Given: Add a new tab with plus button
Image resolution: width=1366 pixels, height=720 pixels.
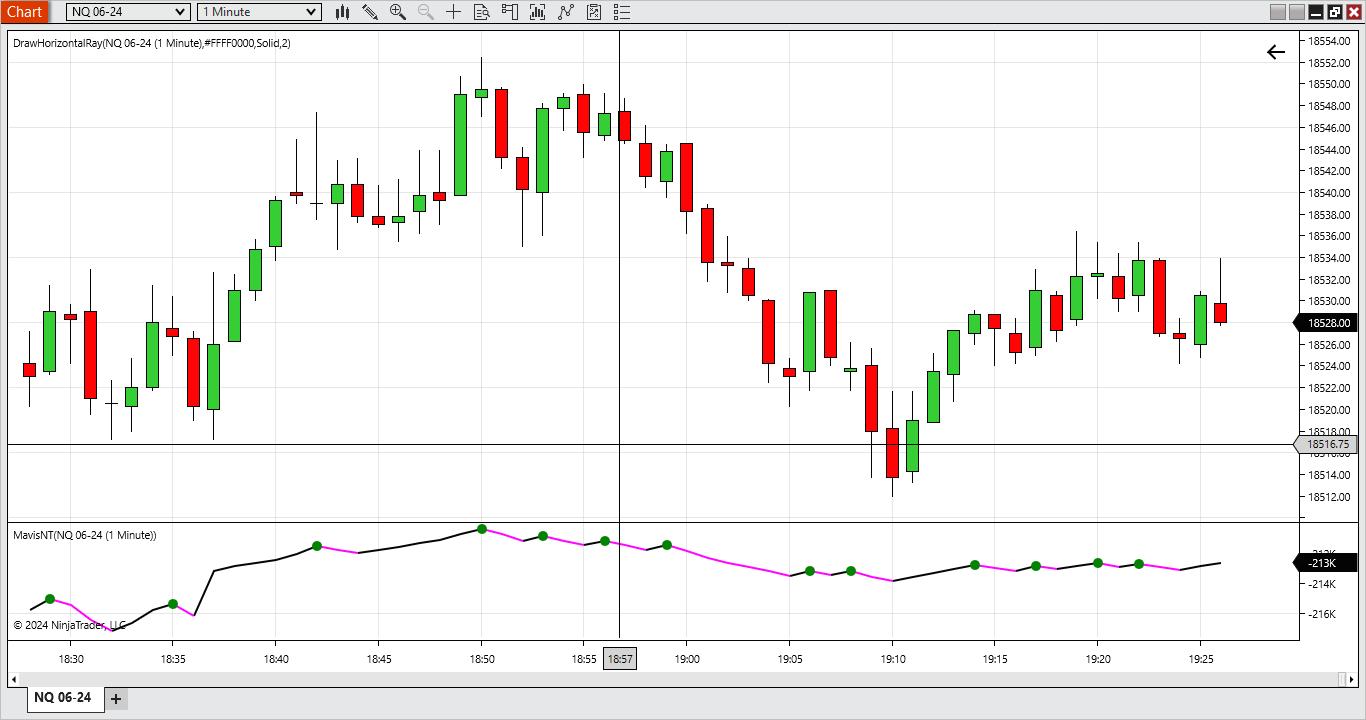Looking at the screenshot, I should tap(116, 699).
